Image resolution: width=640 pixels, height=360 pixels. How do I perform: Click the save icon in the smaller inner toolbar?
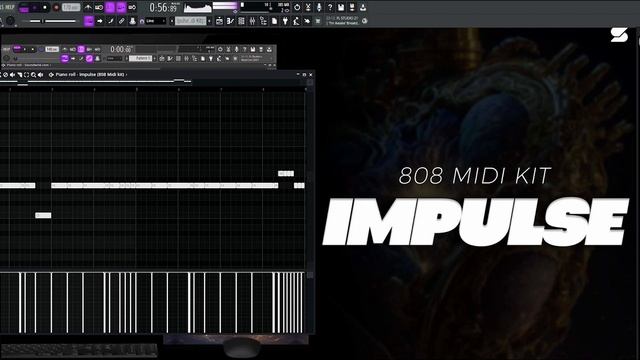(x=253, y=49)
